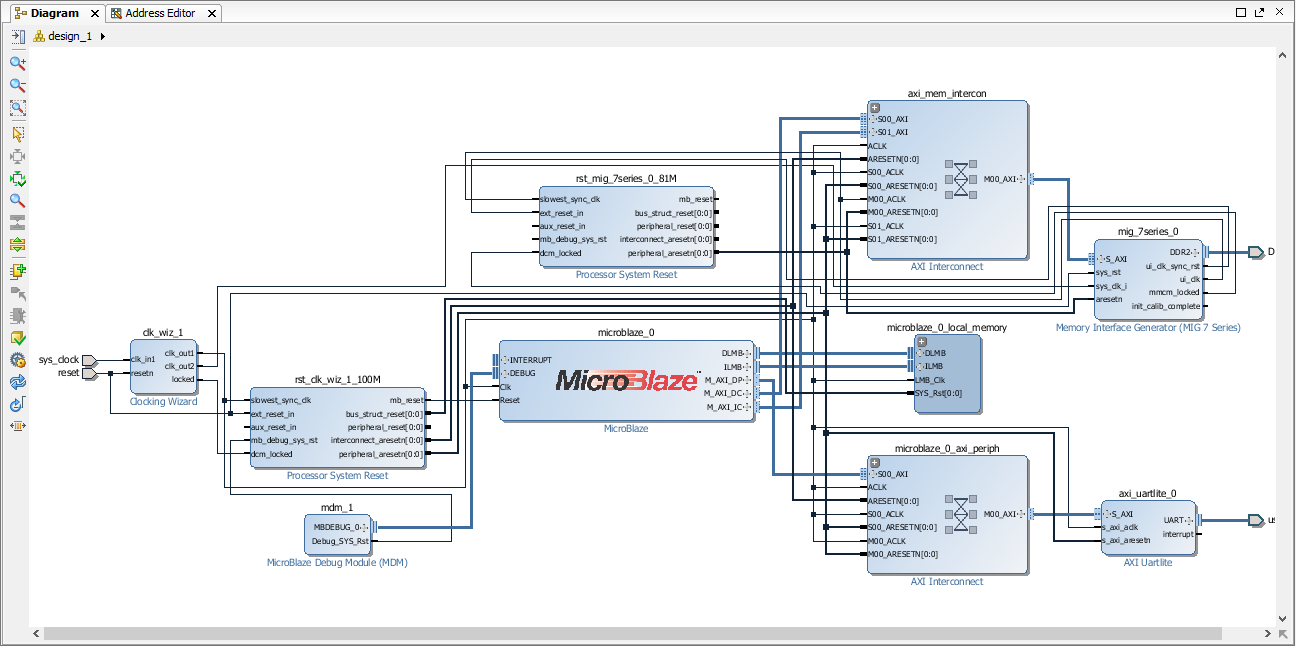Close the Diagram tab

(x=95, y=14)
